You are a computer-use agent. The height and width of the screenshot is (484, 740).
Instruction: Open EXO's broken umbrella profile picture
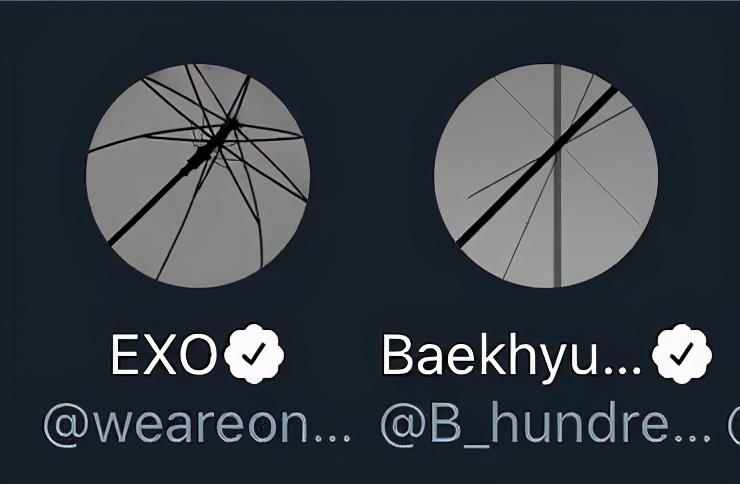[198, 175]
